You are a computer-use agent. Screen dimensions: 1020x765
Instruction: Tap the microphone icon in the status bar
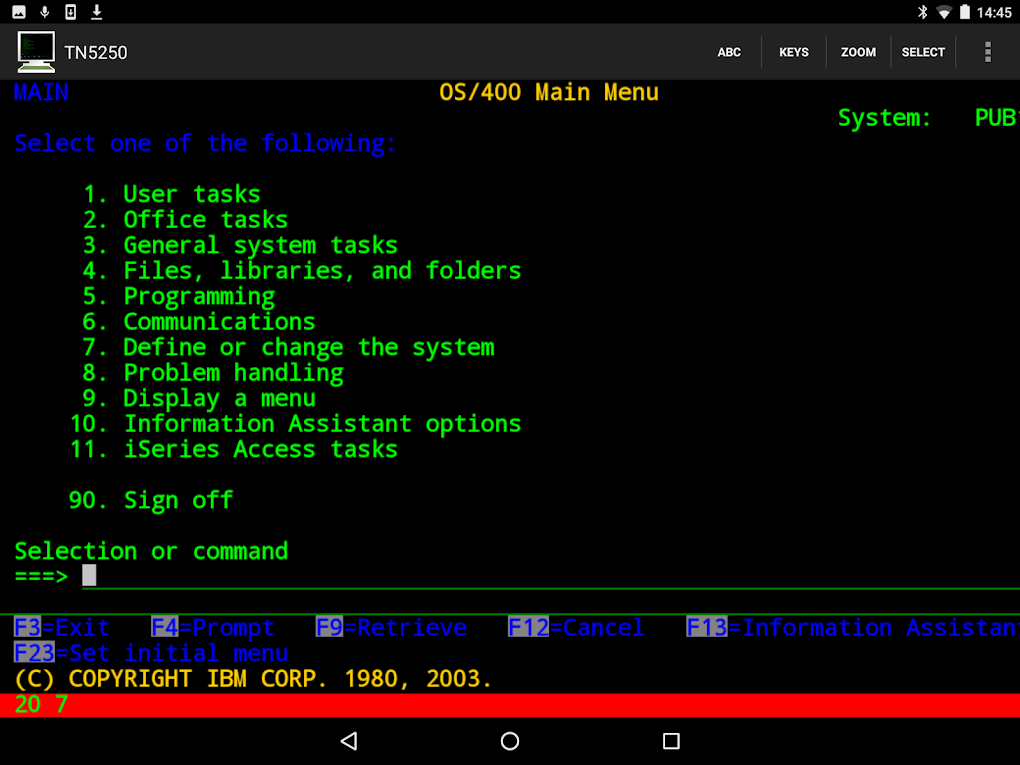[x=44, y=12]
